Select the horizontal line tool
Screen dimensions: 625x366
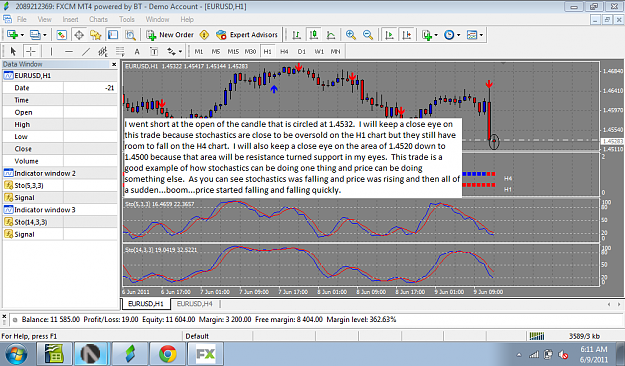click(69, 51)
